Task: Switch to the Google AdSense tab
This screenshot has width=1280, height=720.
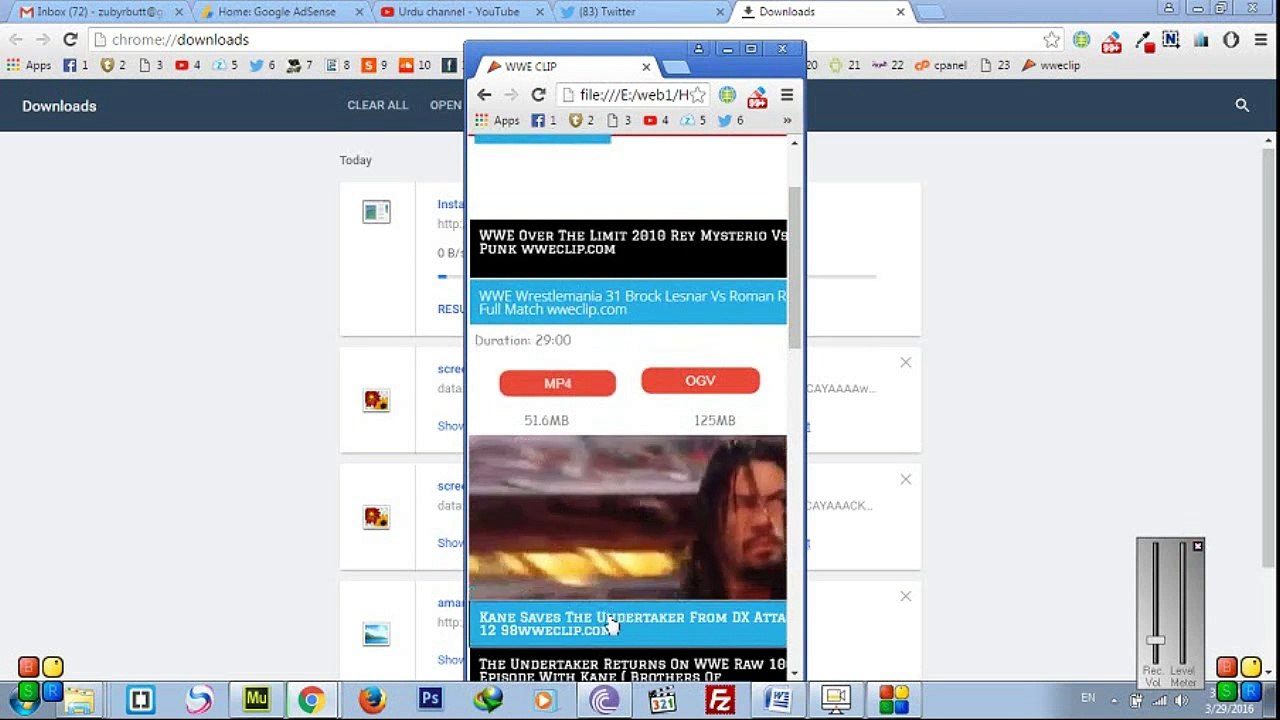Action: pos(283,12)
